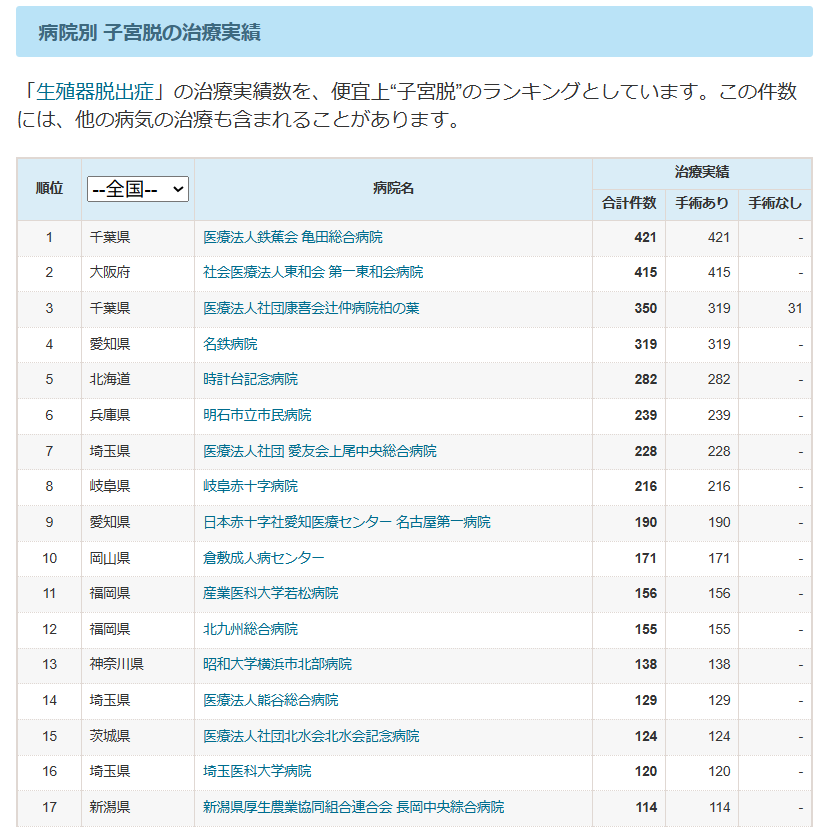Click the bold total 124
823x827 pixels.
tap(646, 736)
